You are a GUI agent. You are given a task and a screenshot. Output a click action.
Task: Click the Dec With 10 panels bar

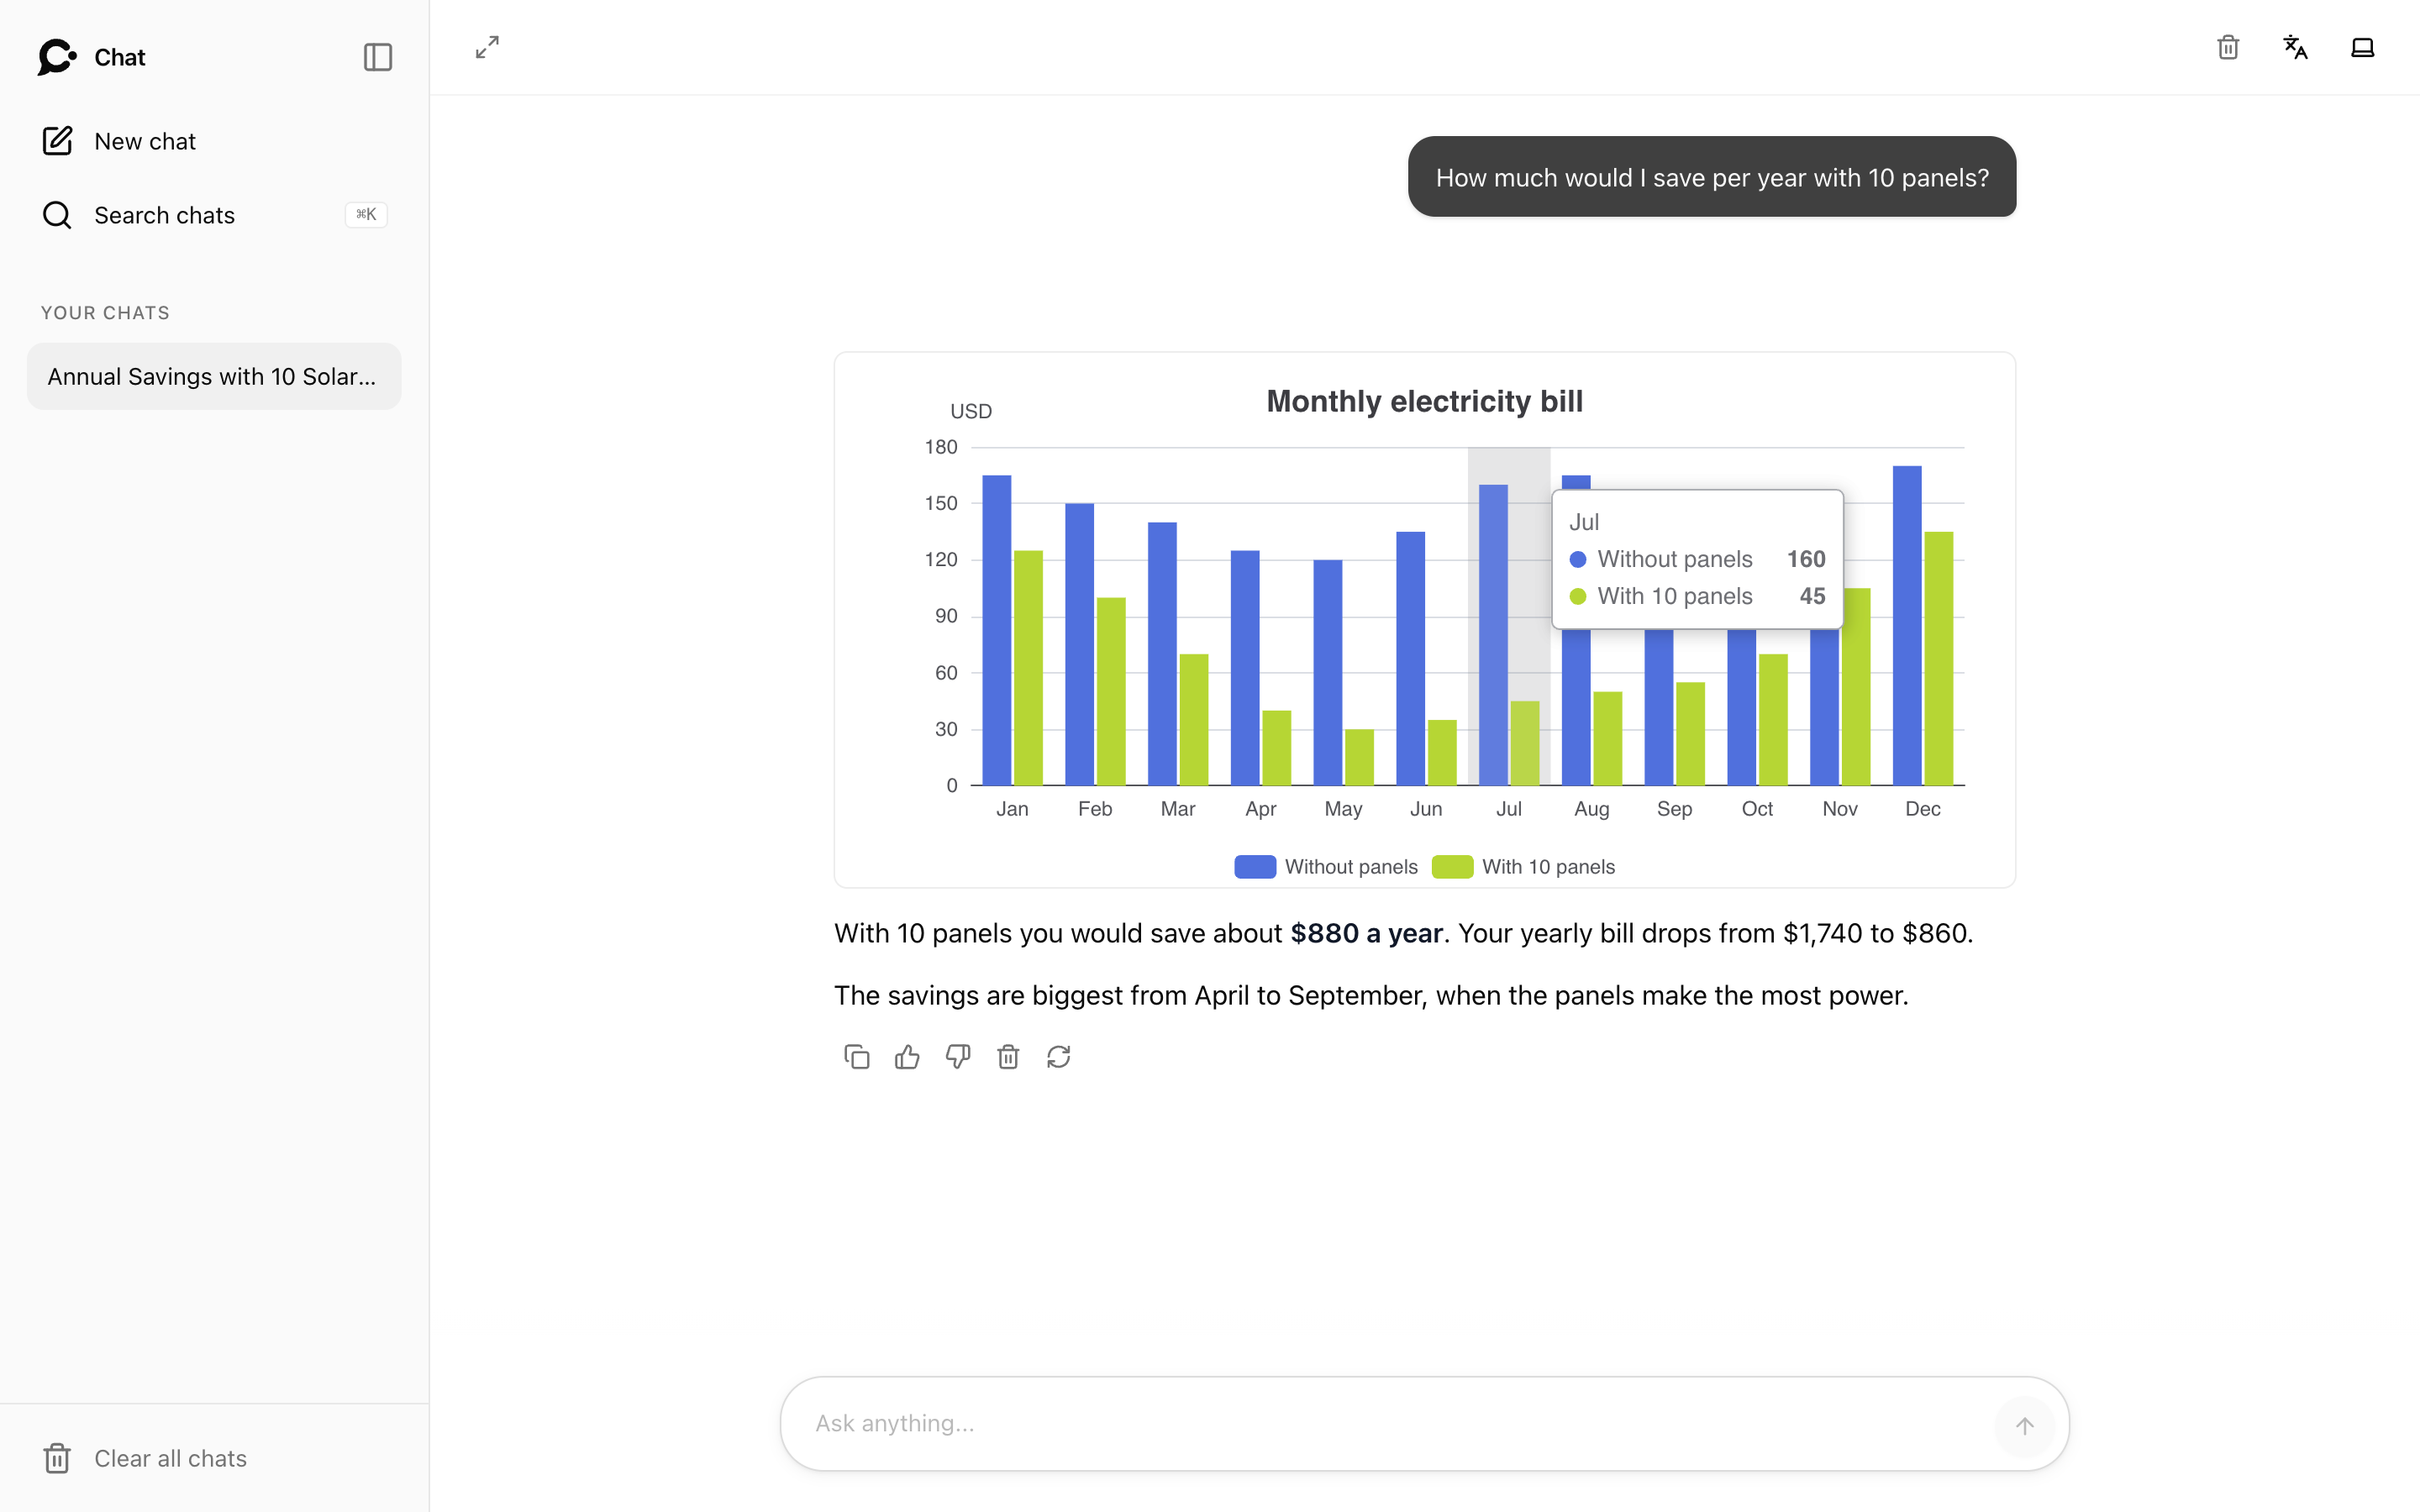(x=1938, y=658)
